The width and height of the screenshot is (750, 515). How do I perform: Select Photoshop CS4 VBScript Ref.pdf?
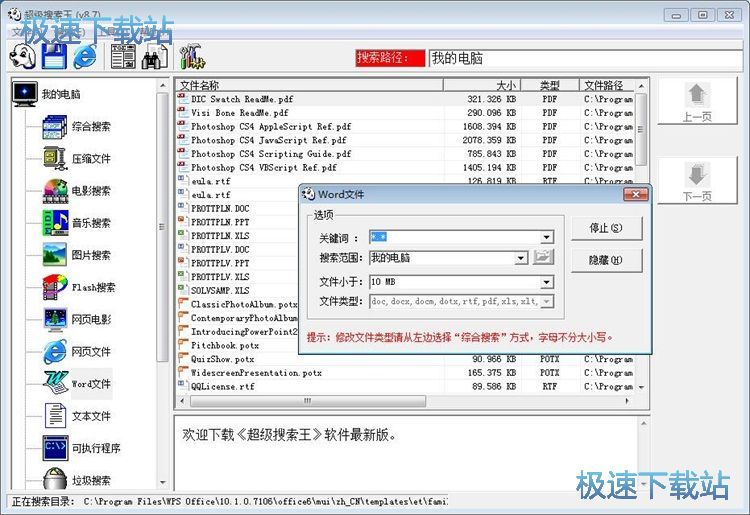(406, 168)
